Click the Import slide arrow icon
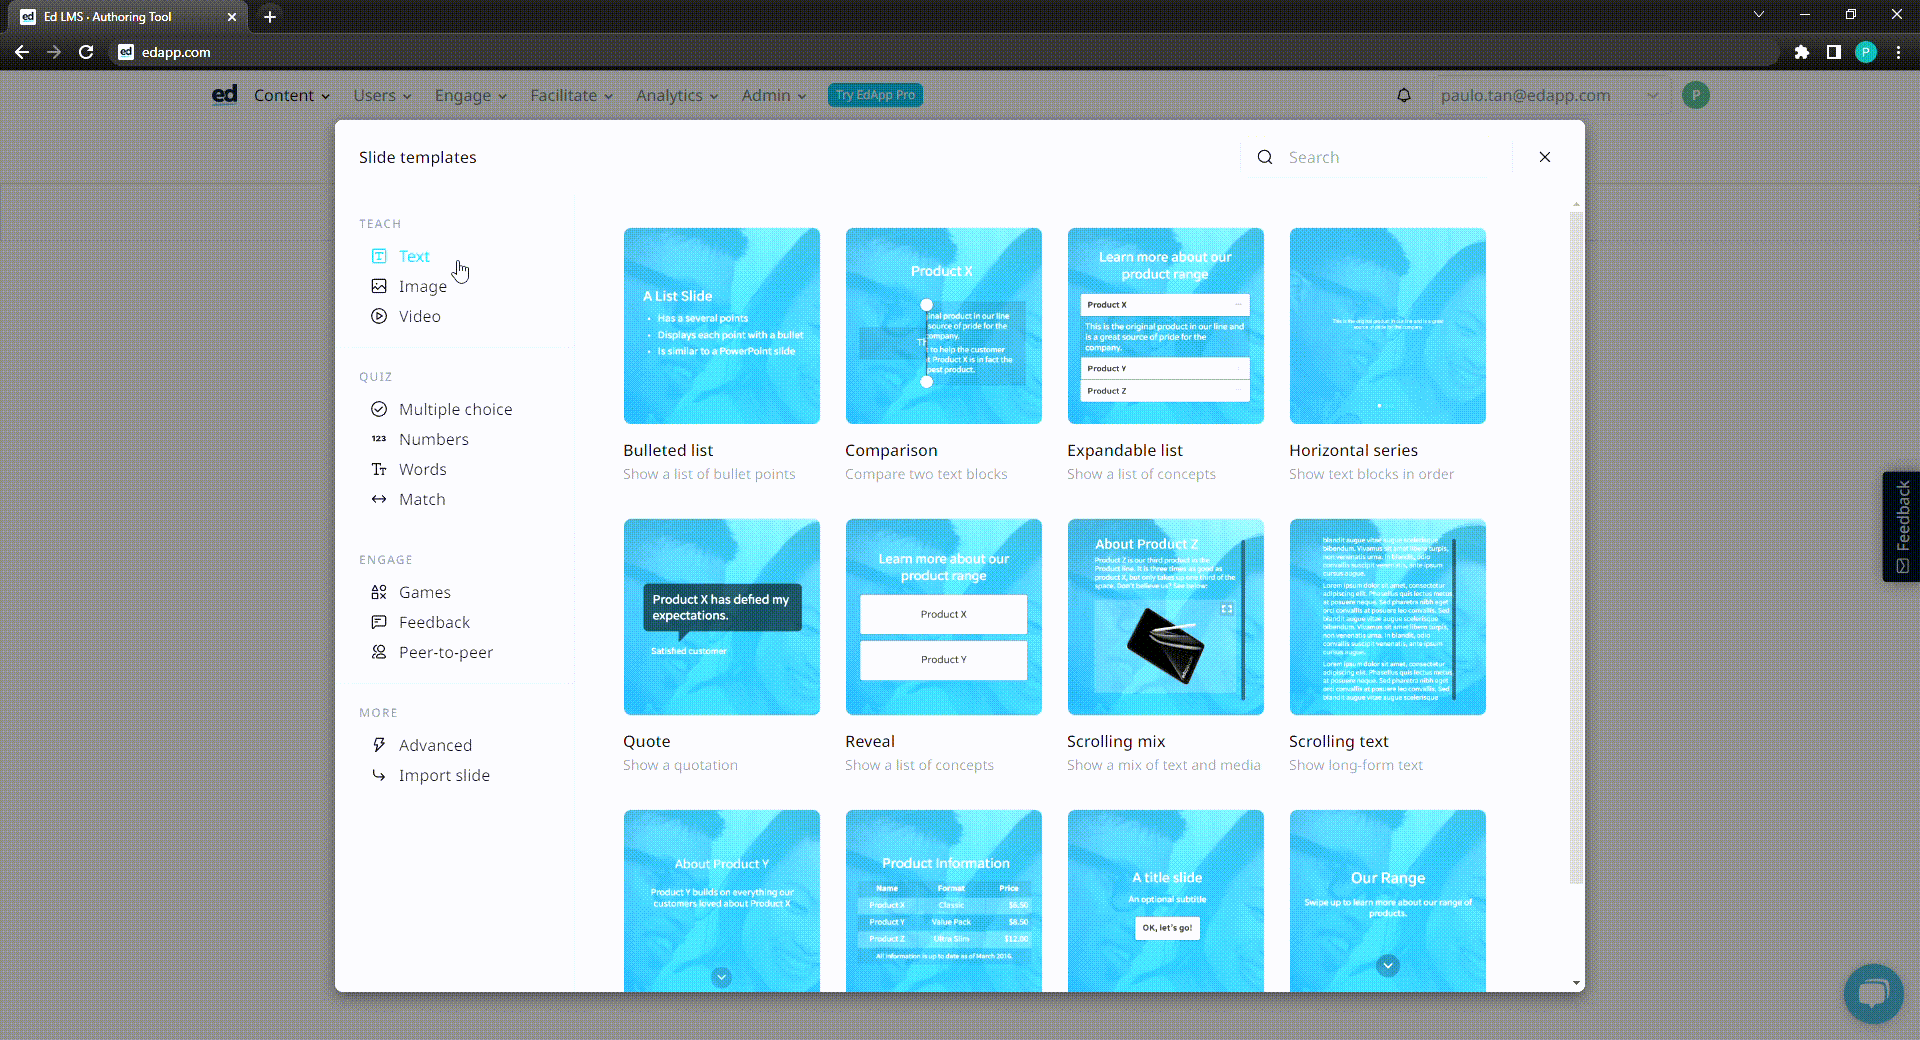This screenshot has width=1920, height=1040. [x=379, y=775]
